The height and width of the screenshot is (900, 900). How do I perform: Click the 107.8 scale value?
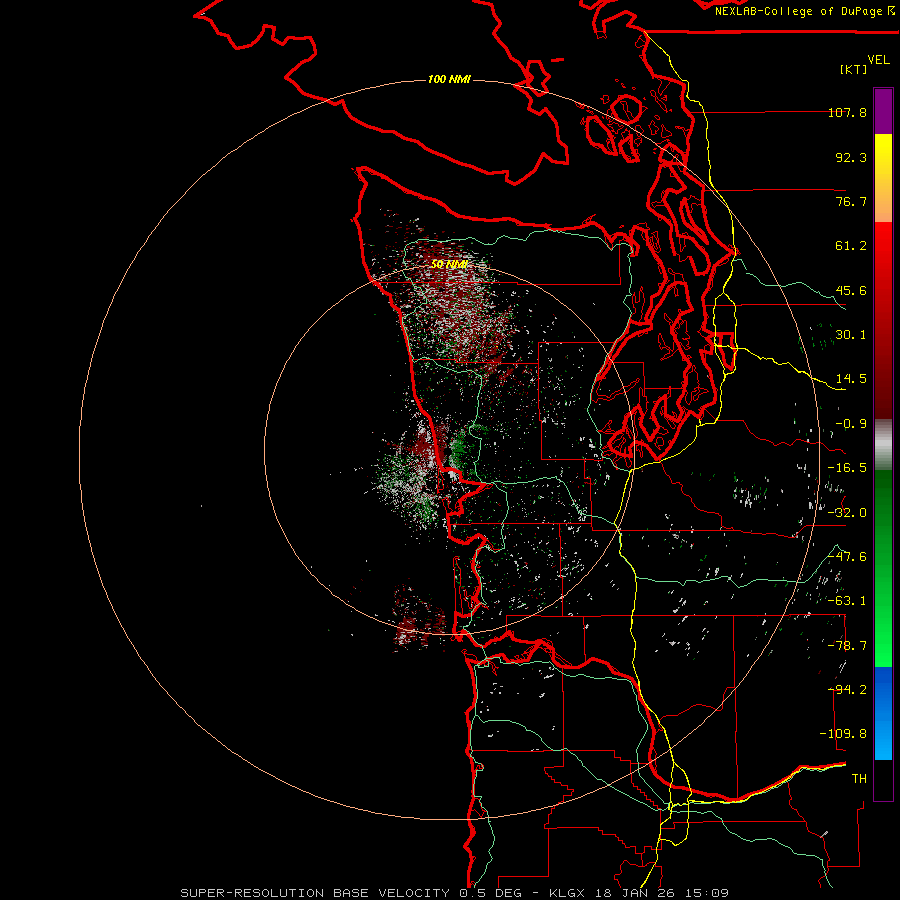click(x=847, y=112)
